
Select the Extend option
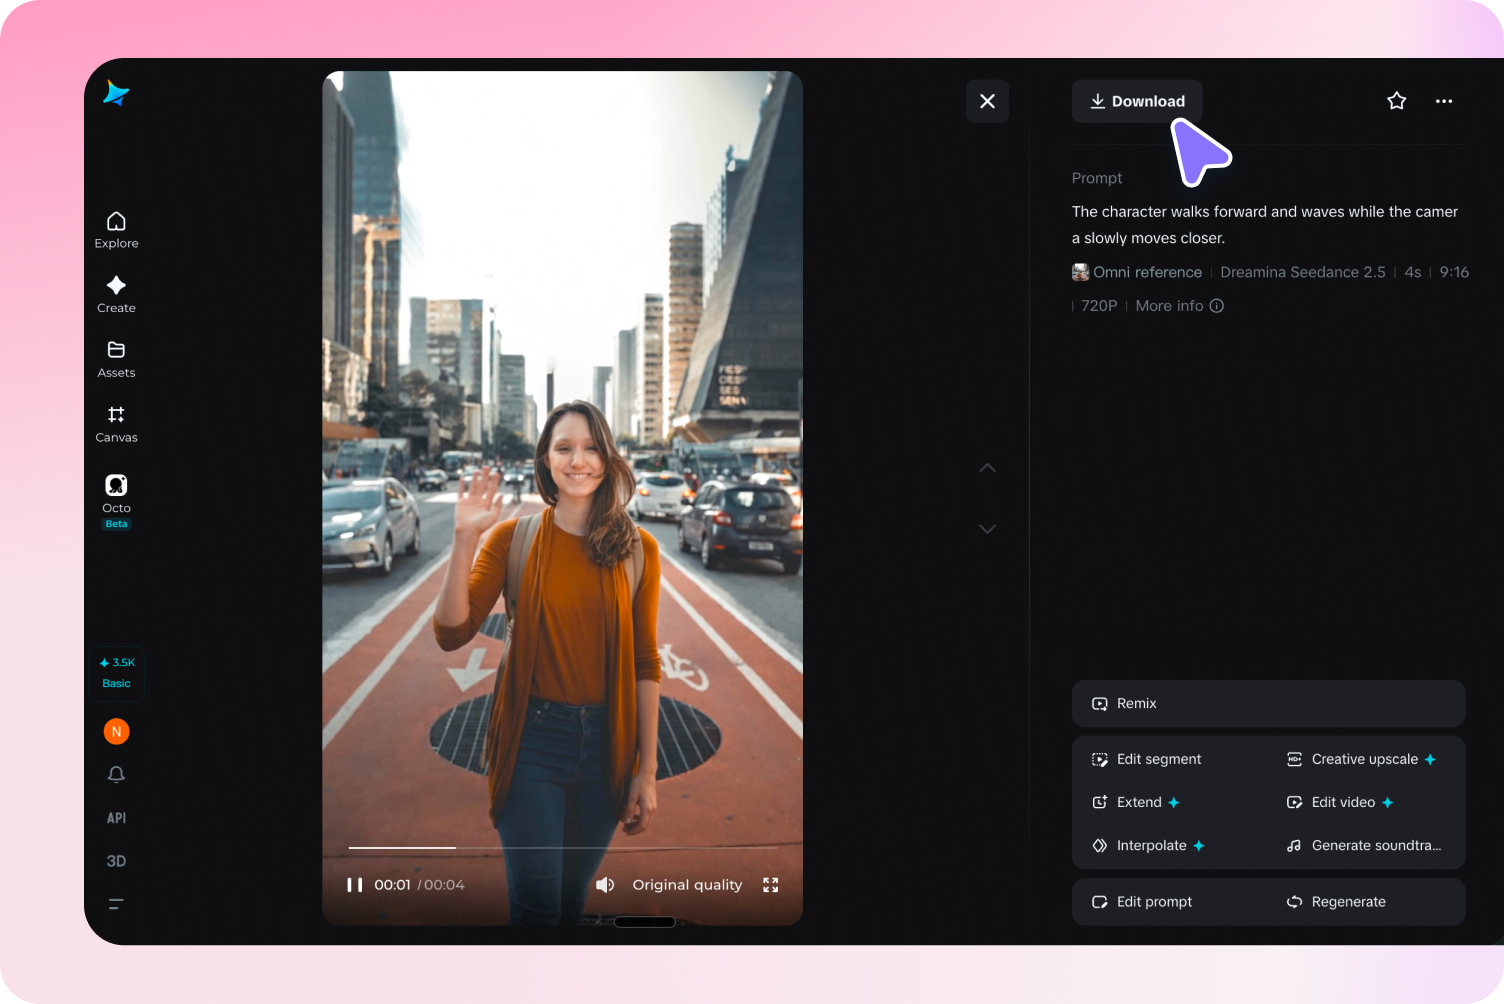[1136, 802]
